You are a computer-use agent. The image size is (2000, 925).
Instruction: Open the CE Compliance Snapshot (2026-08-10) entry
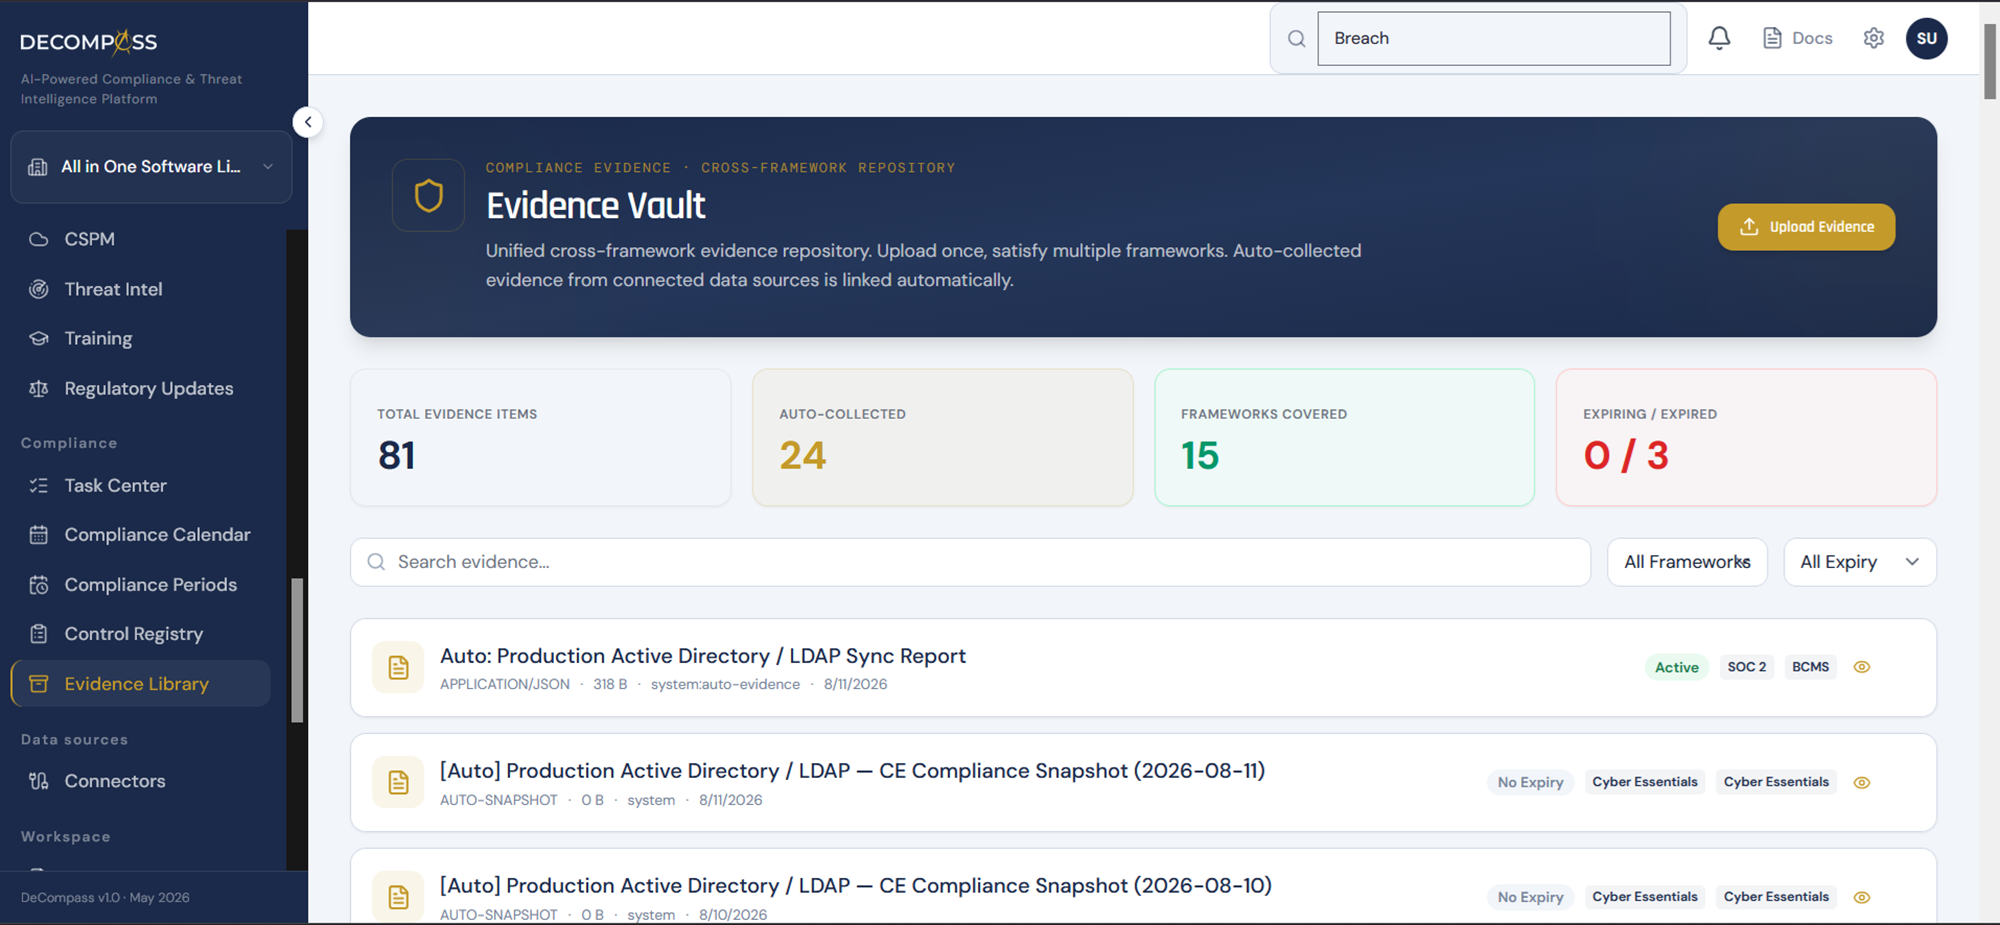[x=856, y=886]
